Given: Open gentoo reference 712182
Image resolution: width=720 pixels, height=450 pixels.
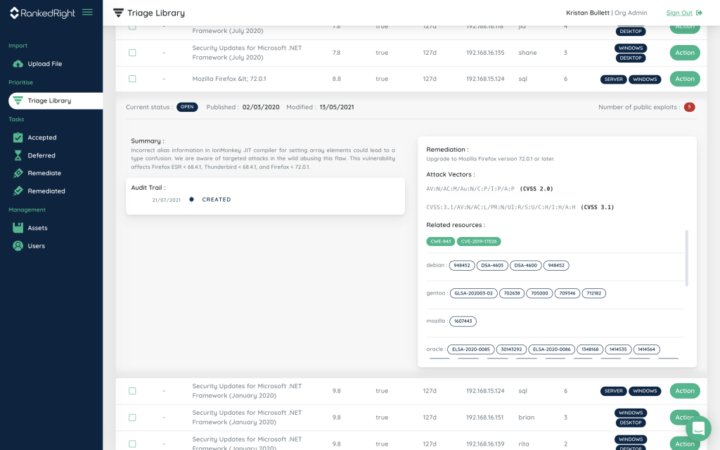Looking at the screenshot, I should pyautogui.click(x=594, y=293).
